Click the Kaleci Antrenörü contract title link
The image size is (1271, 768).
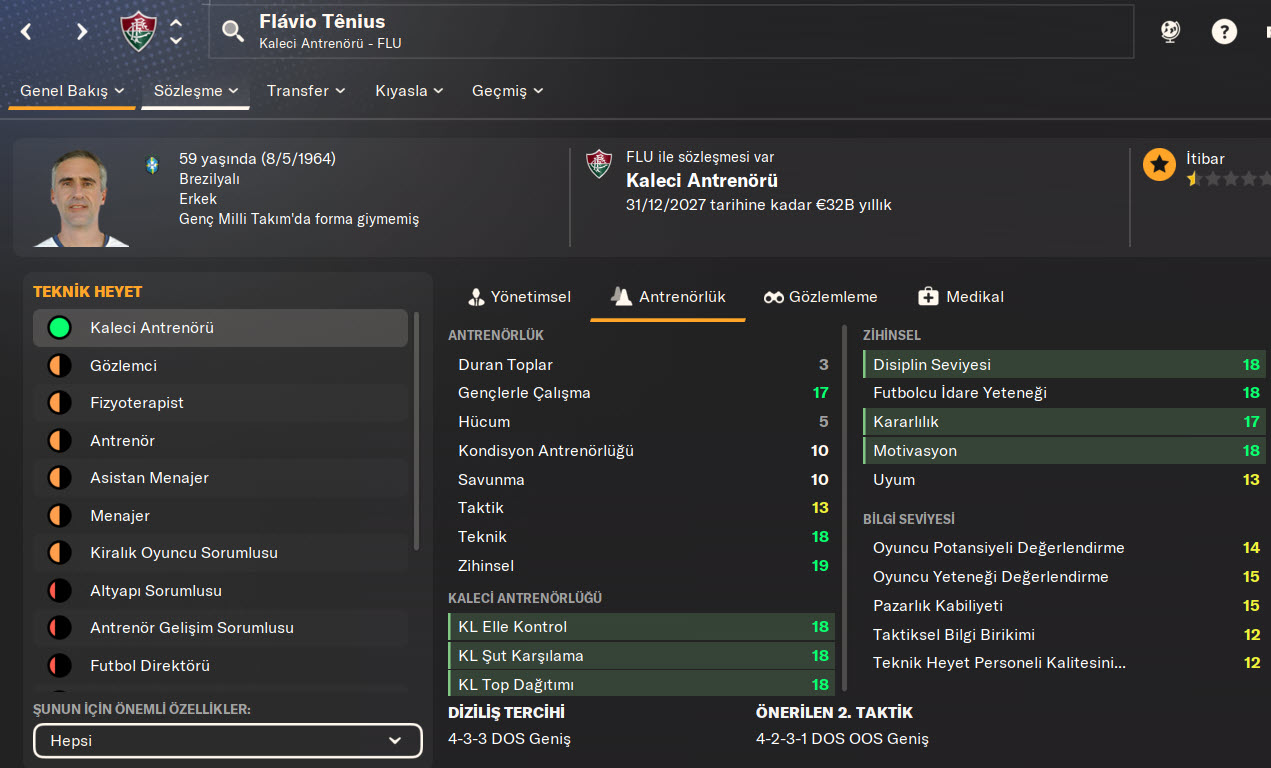pos(701,181)
